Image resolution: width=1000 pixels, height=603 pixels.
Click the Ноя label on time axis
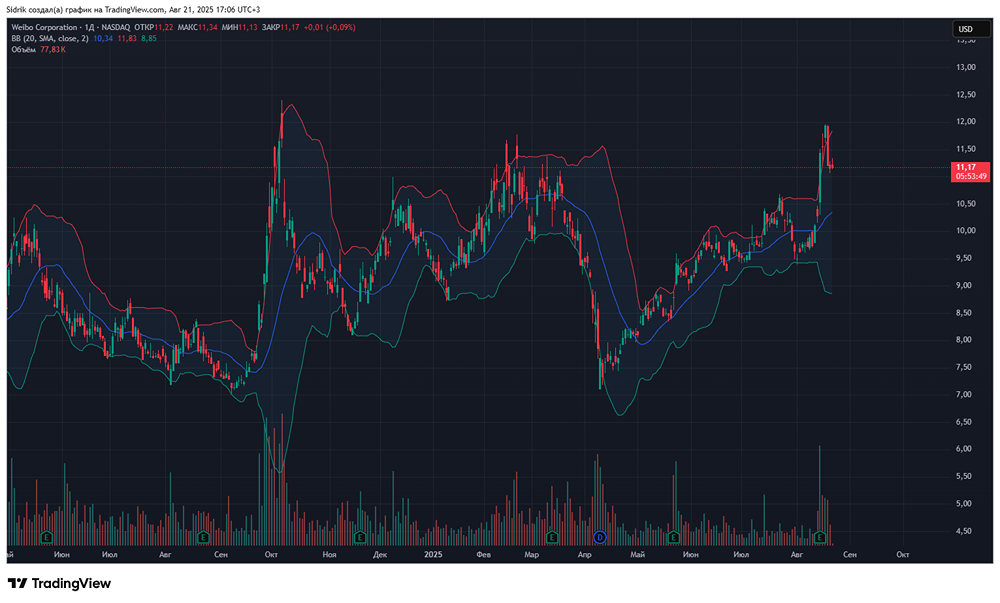coord(329,555)
